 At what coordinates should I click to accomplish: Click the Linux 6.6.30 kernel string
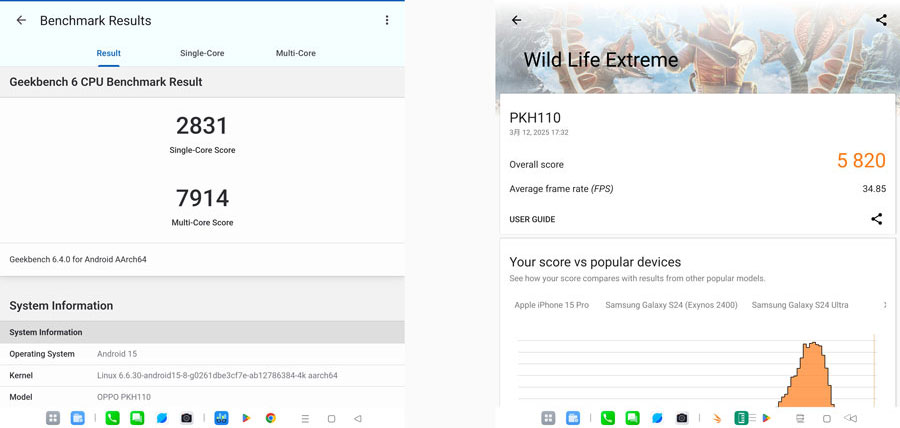pos(217,376)
